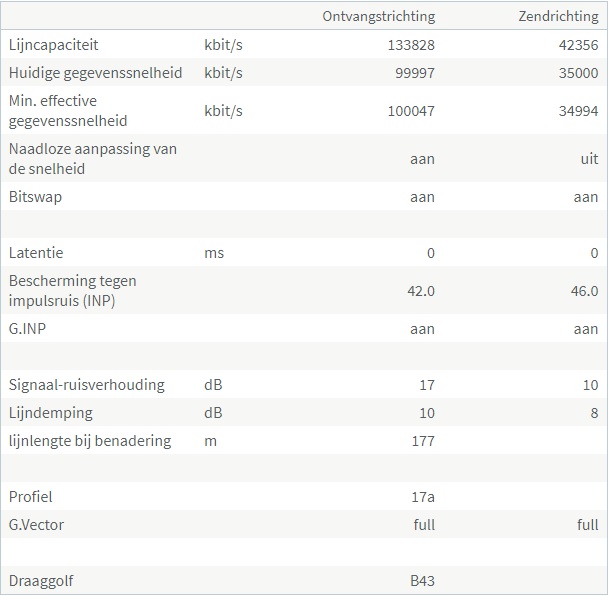This screenshot has height=596, width=609.
Task: Click the send data rate value 35000
Action: pos(579,73)
